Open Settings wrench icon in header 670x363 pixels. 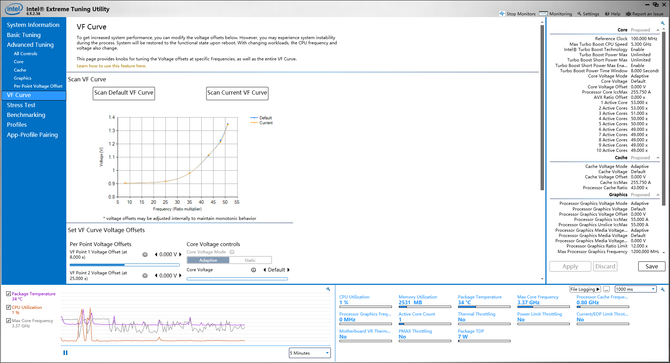coord(579,14)
